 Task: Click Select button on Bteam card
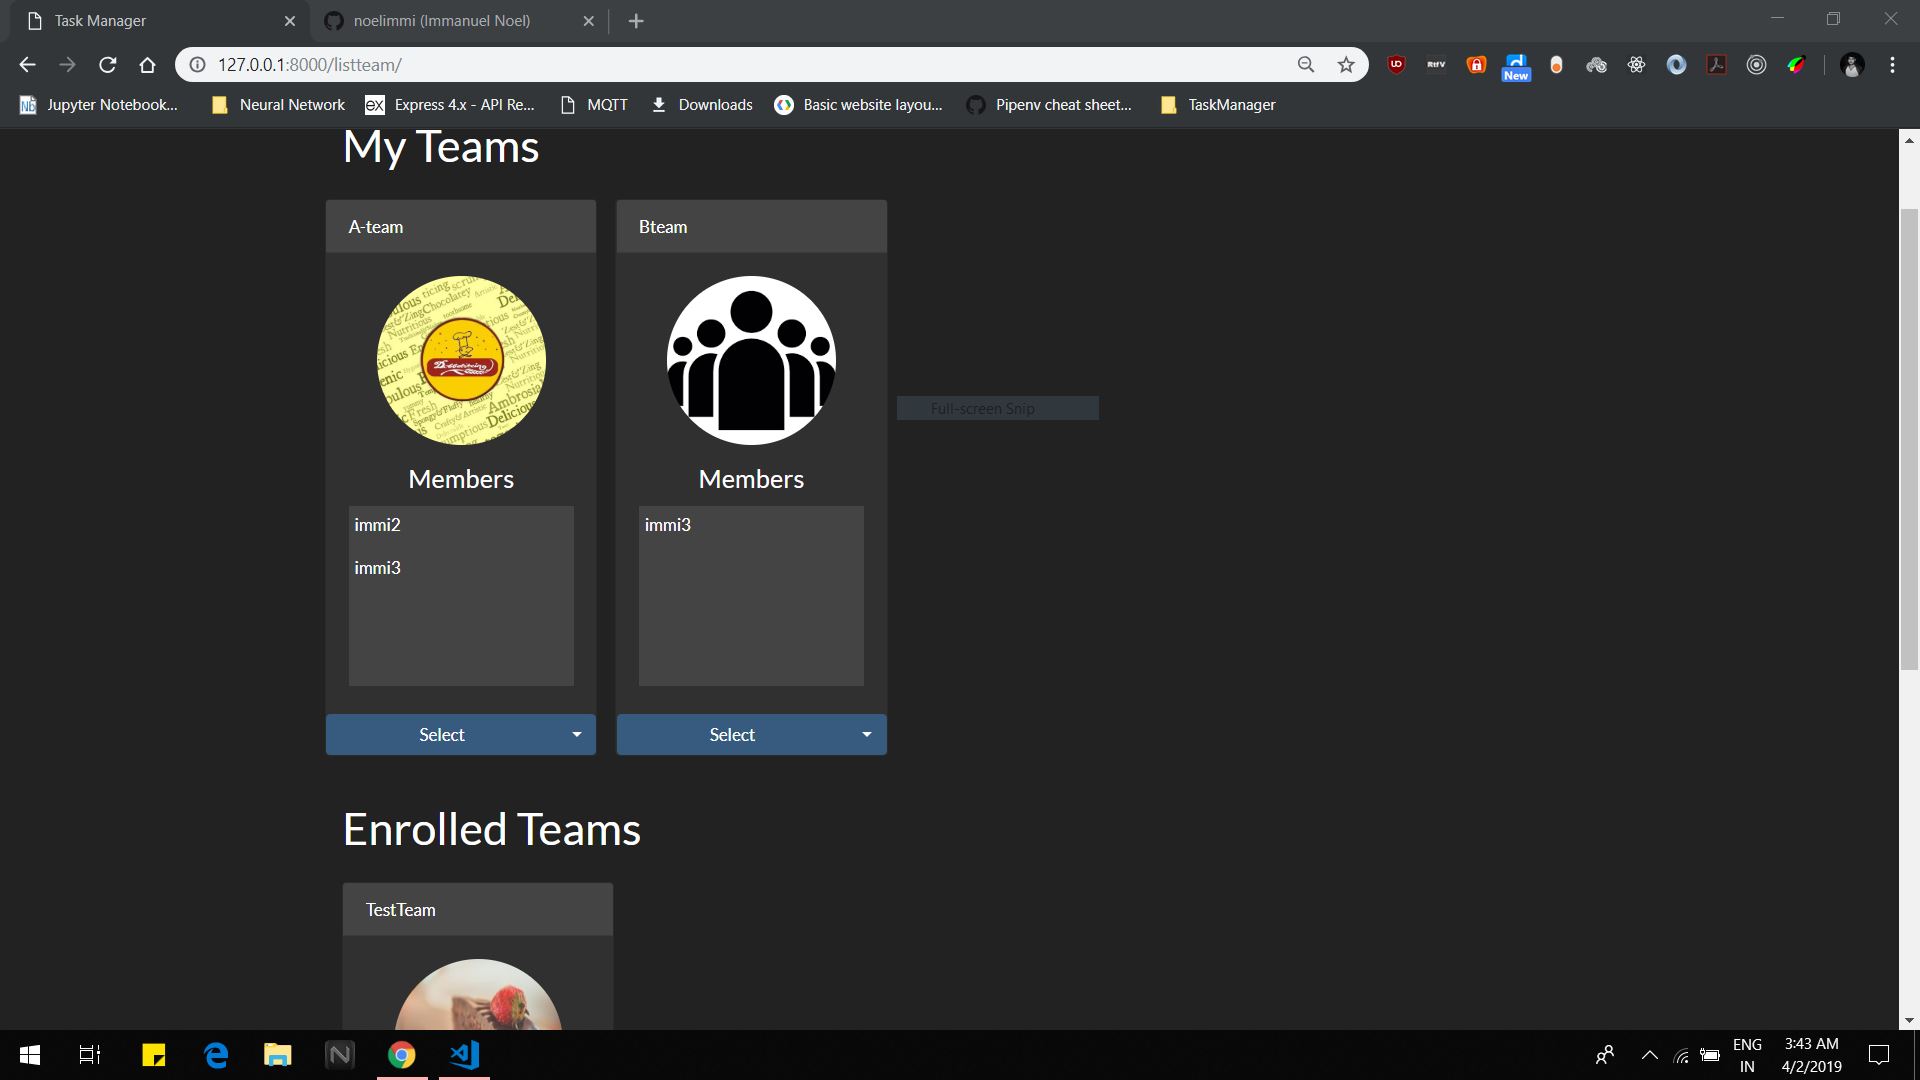pyautogui.click(x=732, y=735)
